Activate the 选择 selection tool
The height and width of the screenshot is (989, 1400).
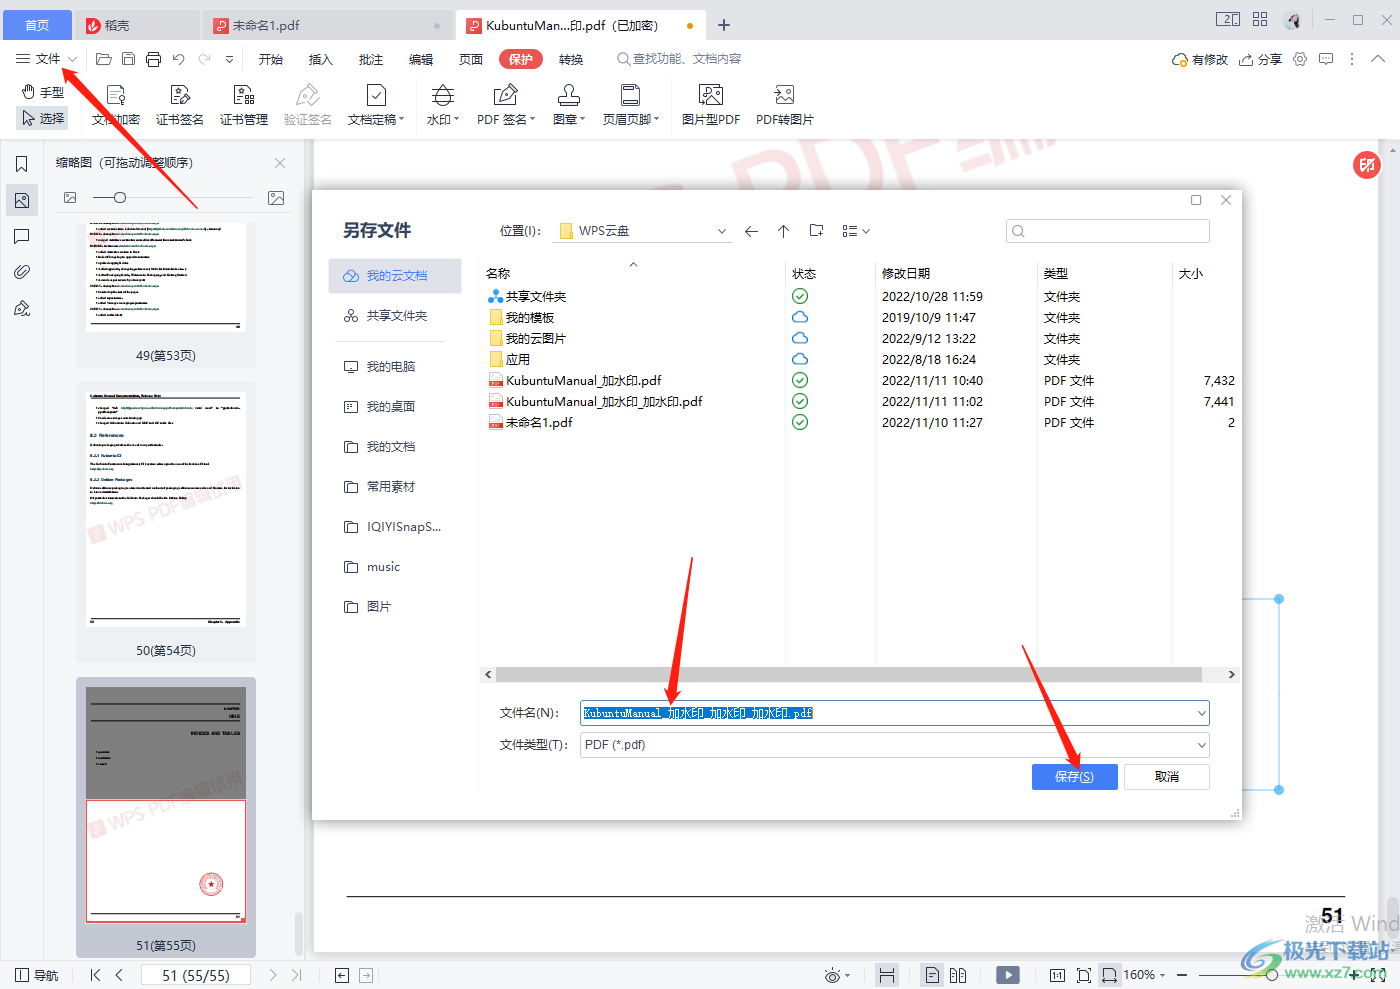click(x=43, y=118)
